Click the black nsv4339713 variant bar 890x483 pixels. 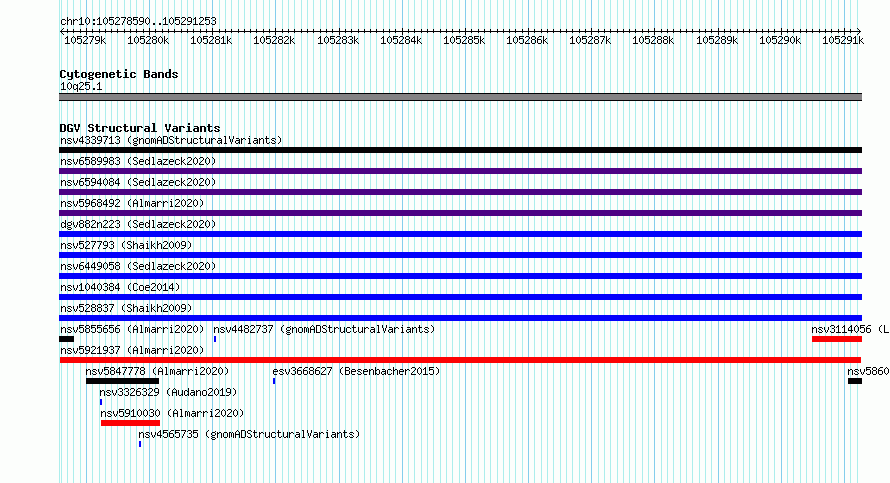click(460, 150)
